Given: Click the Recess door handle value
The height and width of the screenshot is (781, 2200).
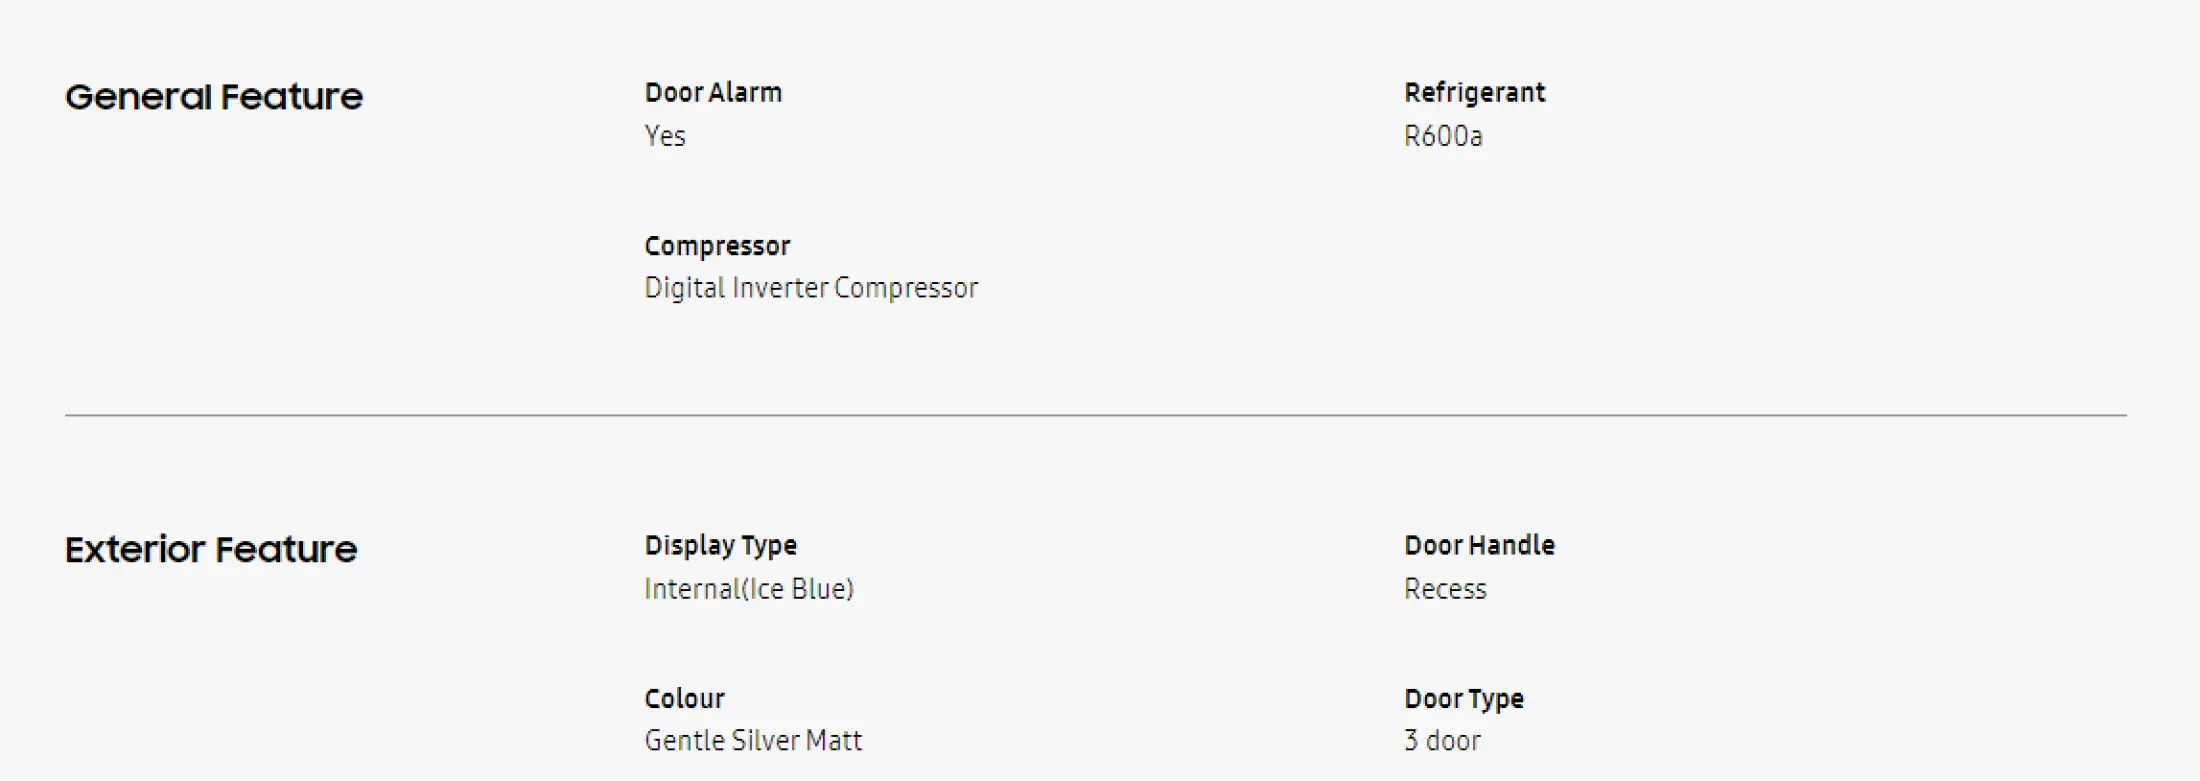Looking at the screenshot, I should pos(1445,589).
